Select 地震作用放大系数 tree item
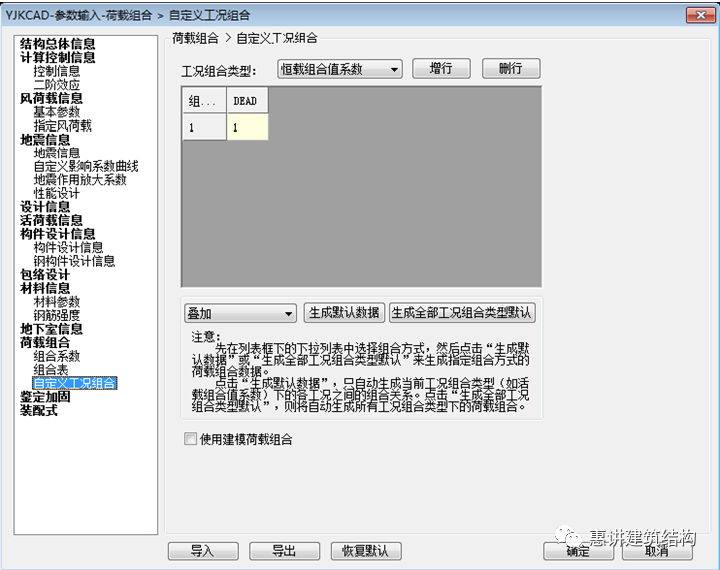The height and width of the screenshot is (570, 720). tap(80, 180)
